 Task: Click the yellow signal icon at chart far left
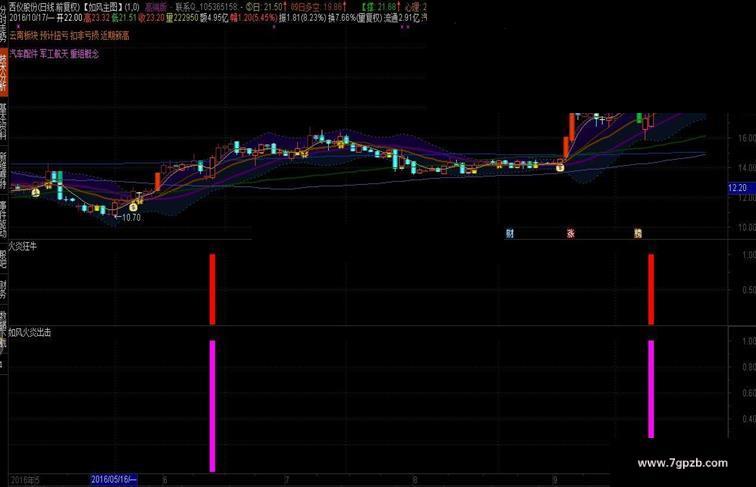tap(36, 192)
